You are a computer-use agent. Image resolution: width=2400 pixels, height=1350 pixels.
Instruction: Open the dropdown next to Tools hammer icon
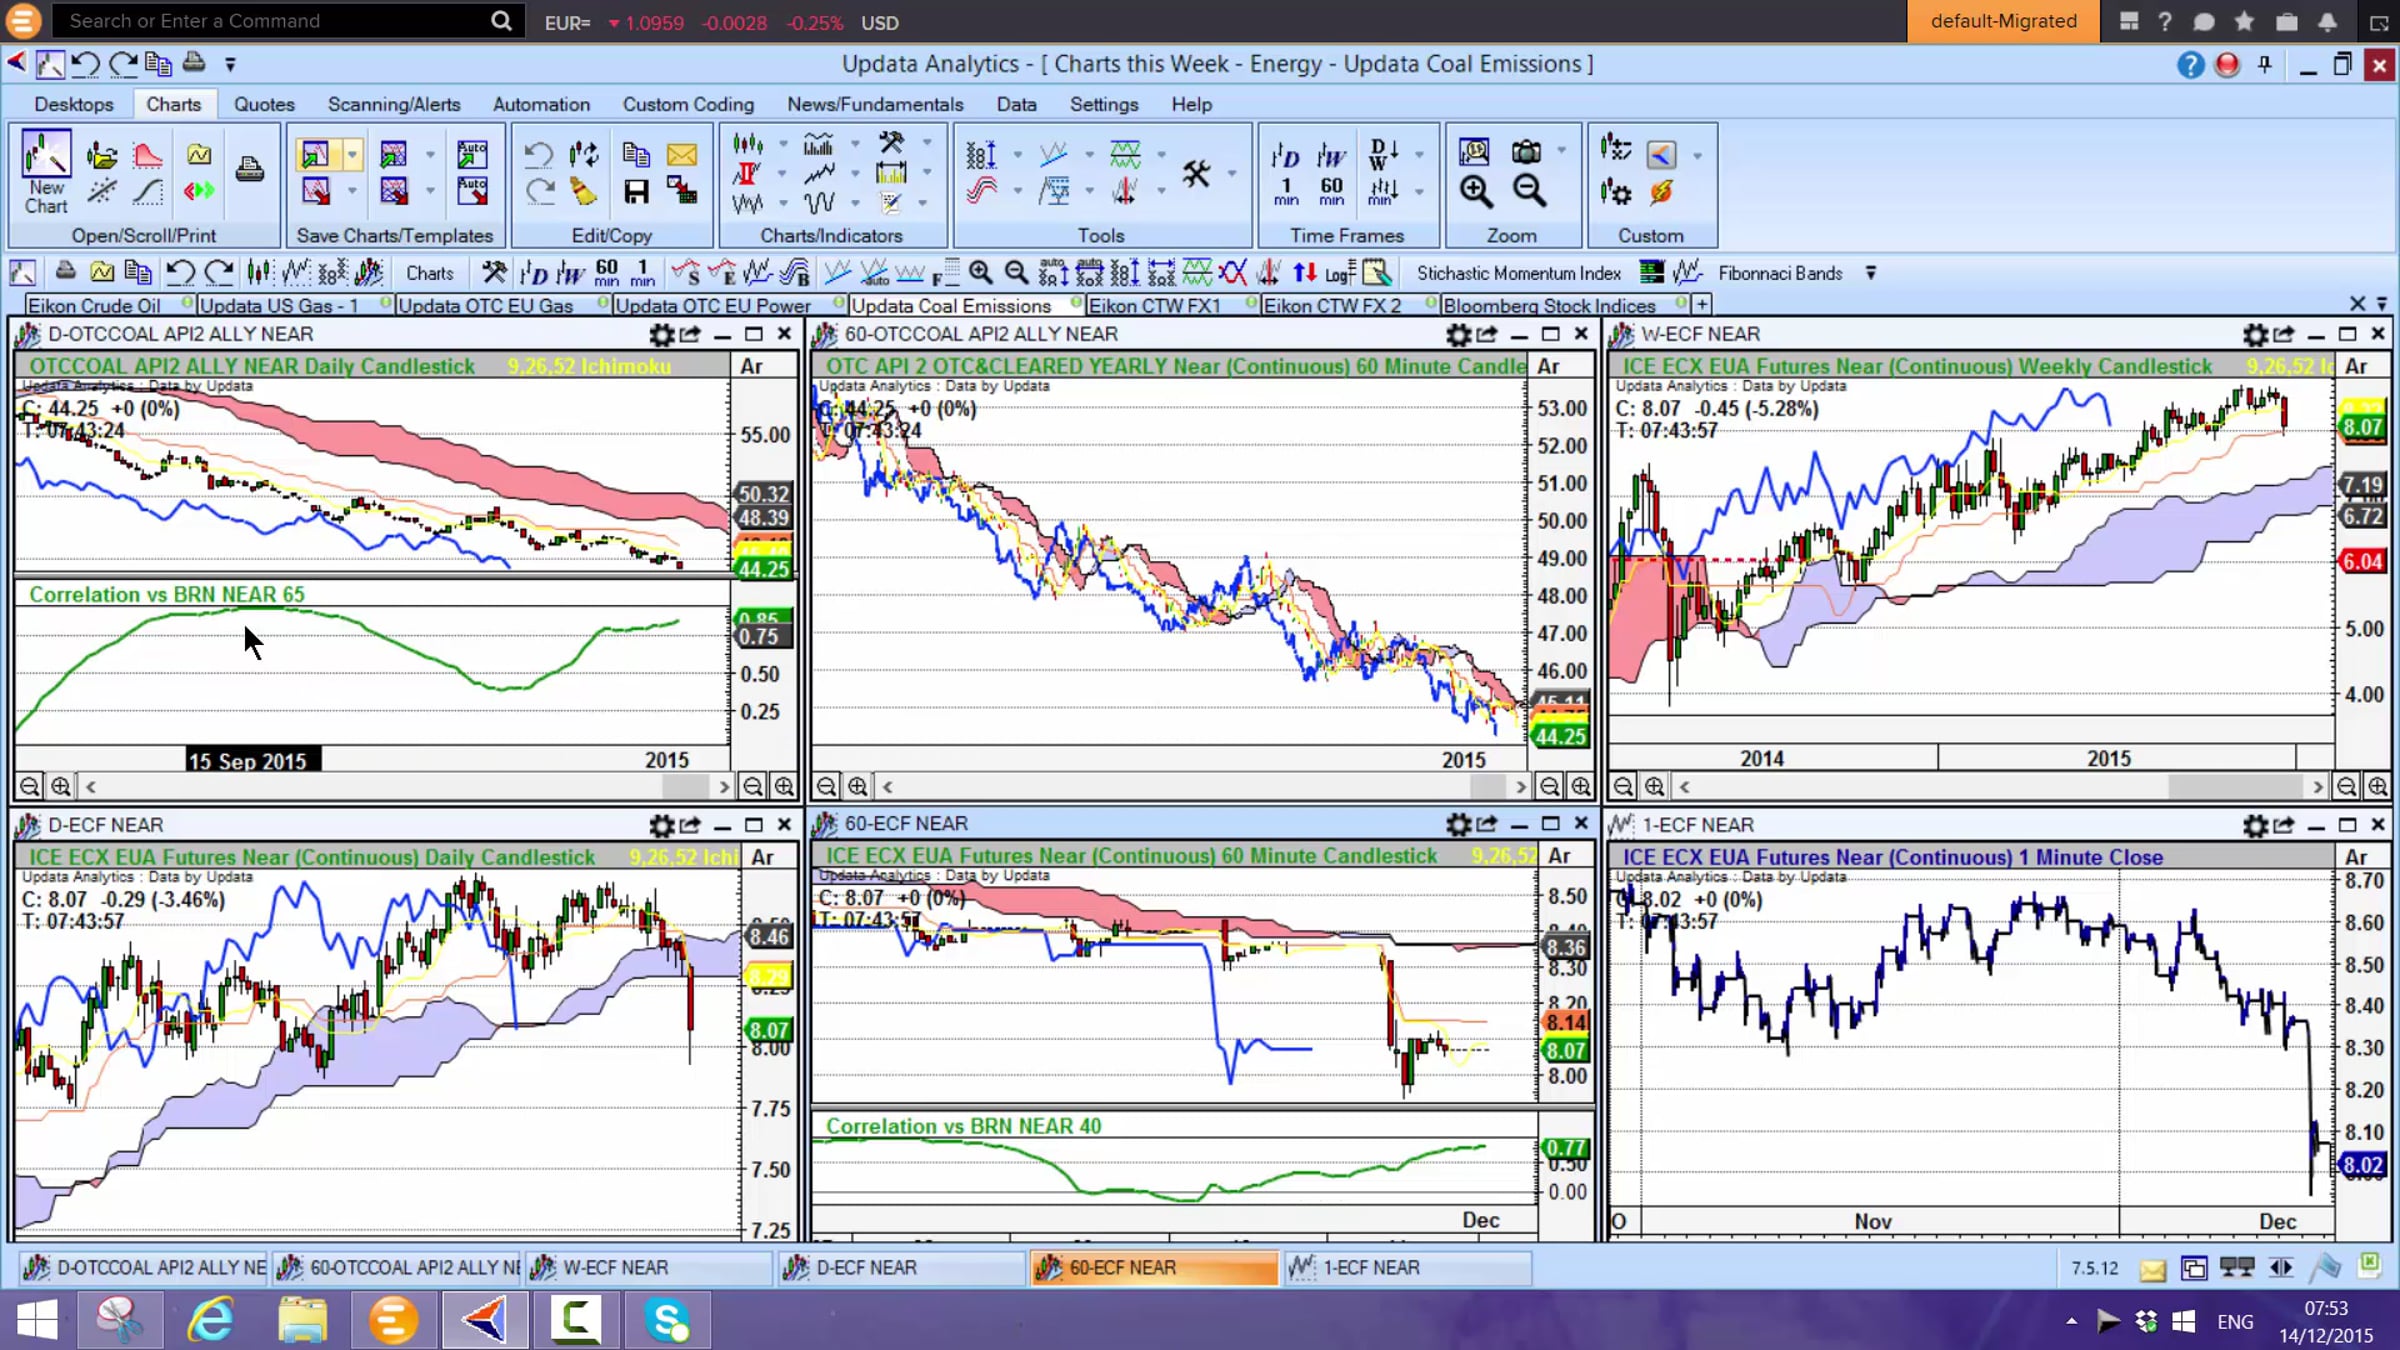point(1231,174)
